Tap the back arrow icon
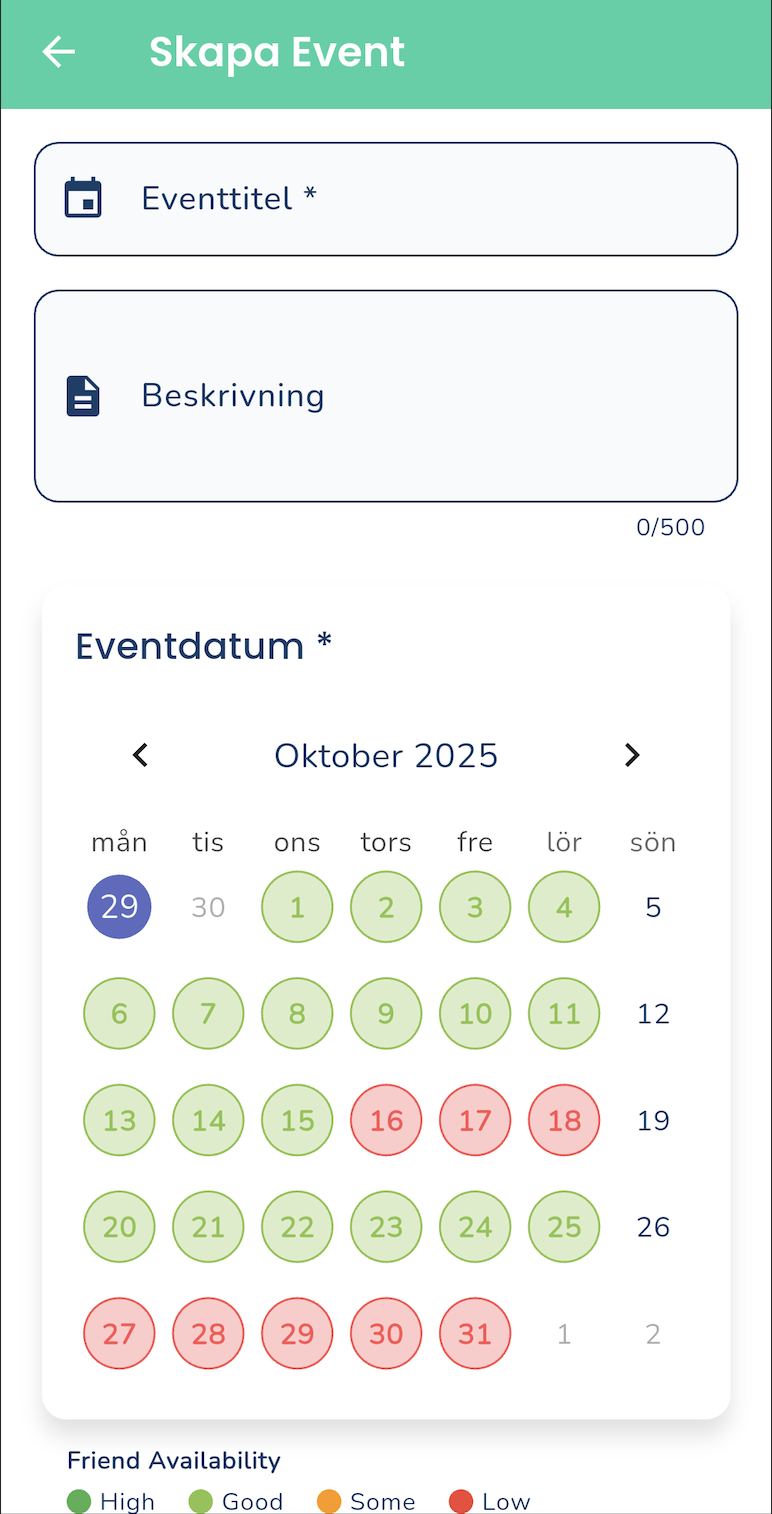 [59, 52]
